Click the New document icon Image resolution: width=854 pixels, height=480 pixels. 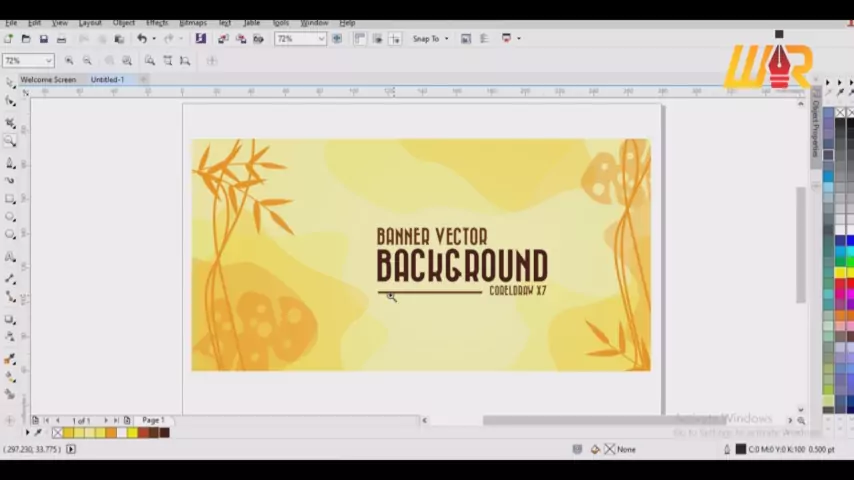[9, 39]
